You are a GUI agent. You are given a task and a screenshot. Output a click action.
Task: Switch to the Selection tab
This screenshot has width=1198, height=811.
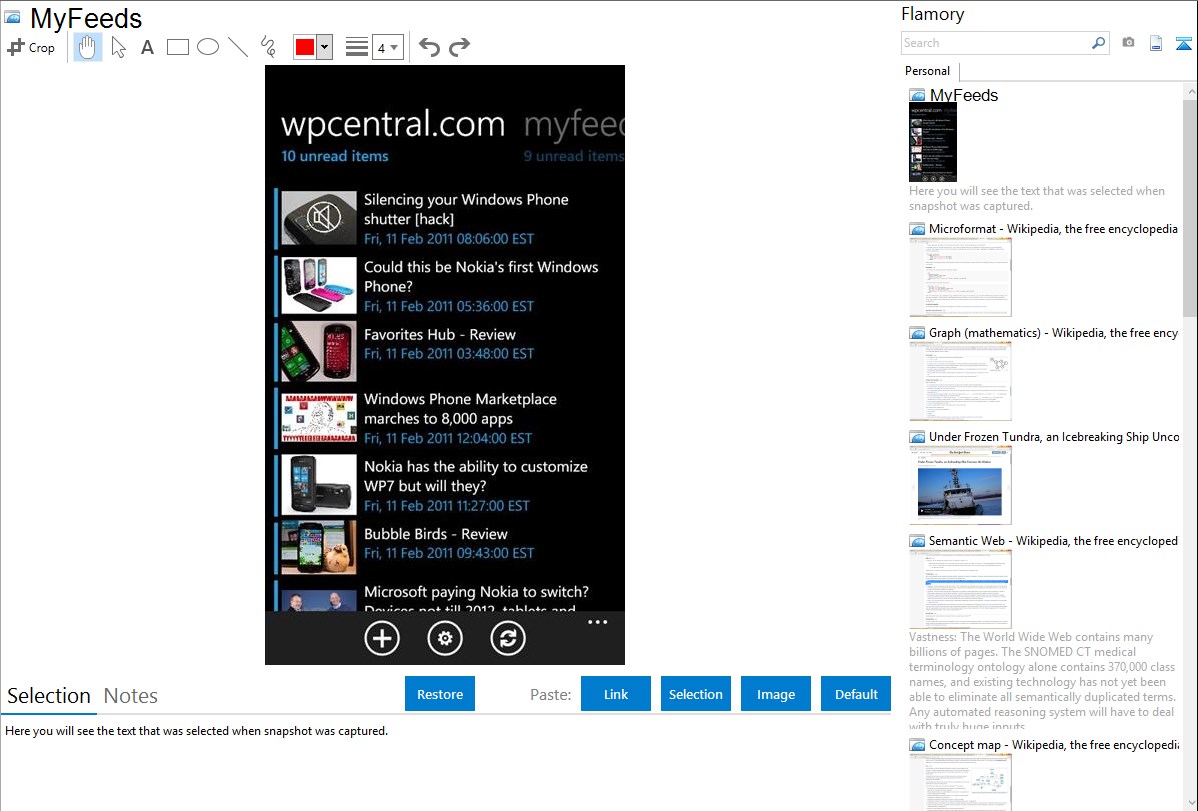[49, 696]
